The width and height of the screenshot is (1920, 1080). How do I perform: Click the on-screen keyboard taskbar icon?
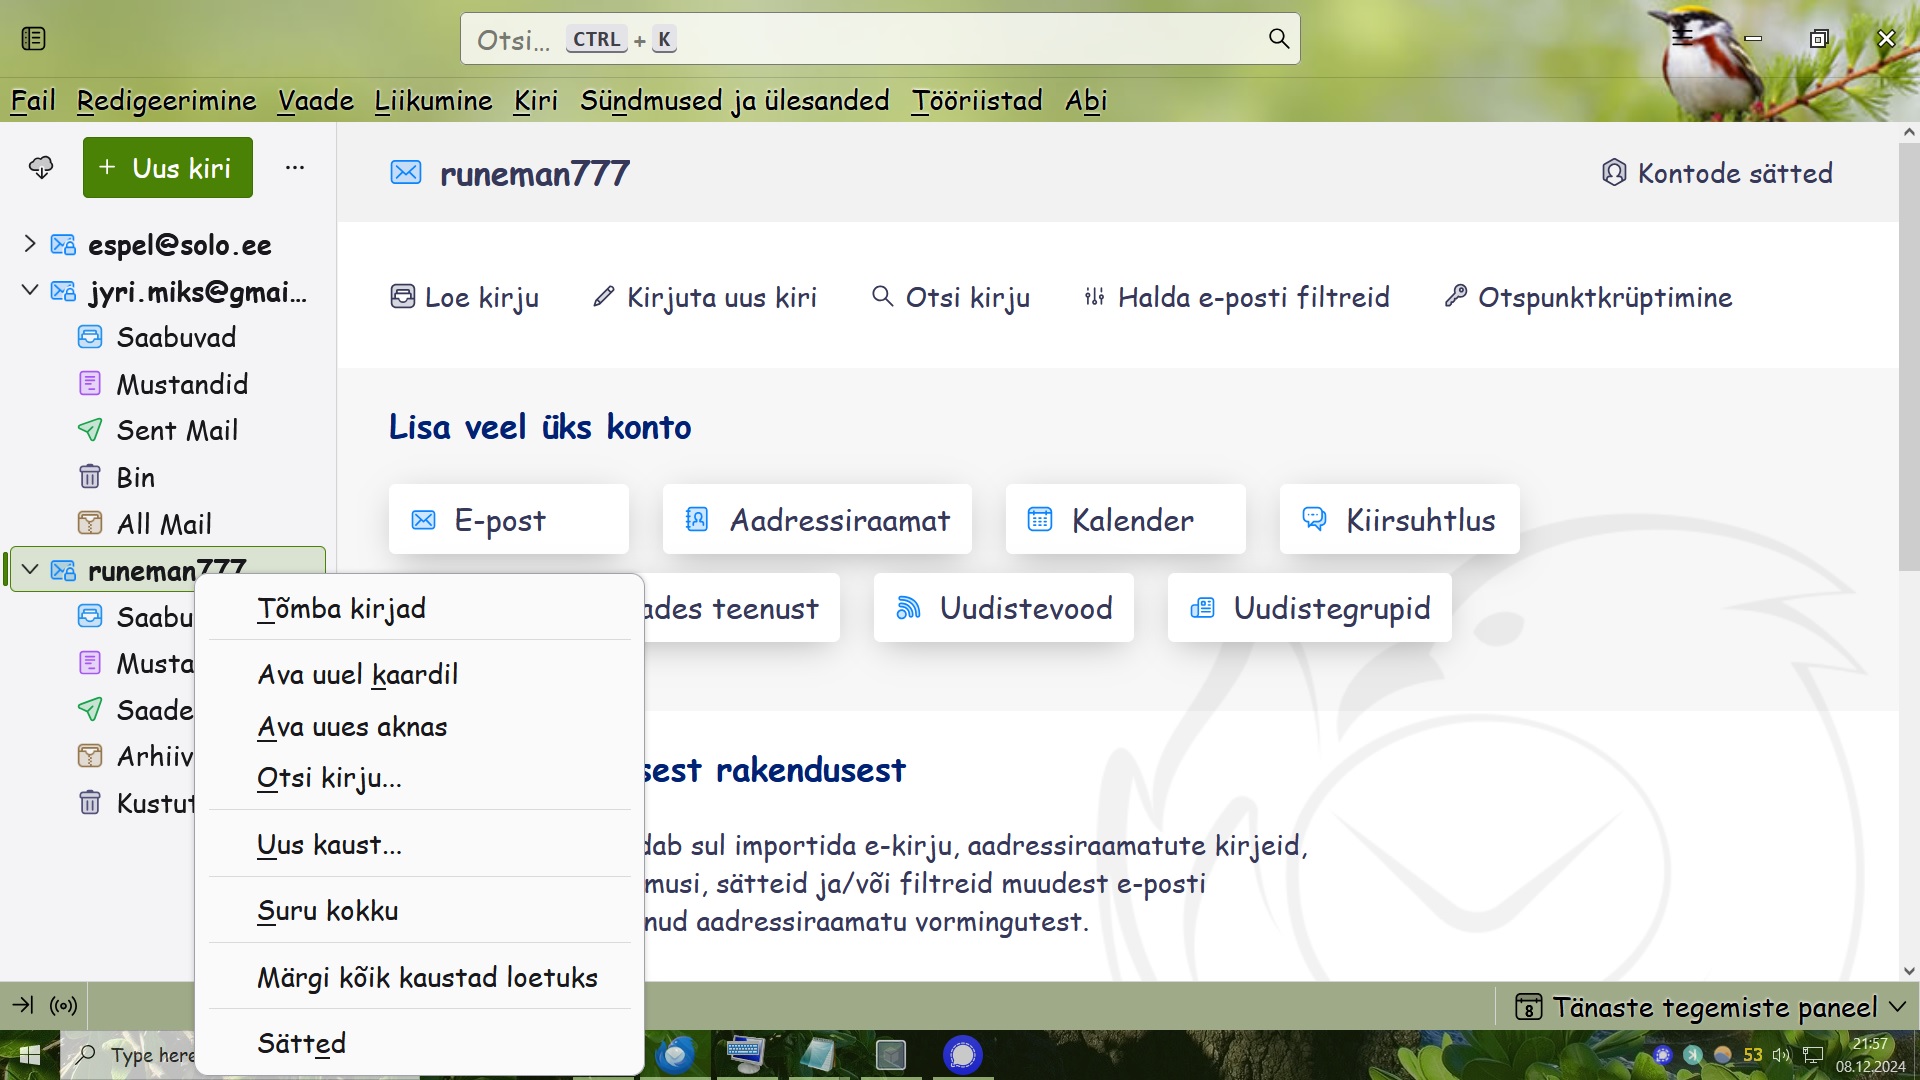click(746, 1055)
